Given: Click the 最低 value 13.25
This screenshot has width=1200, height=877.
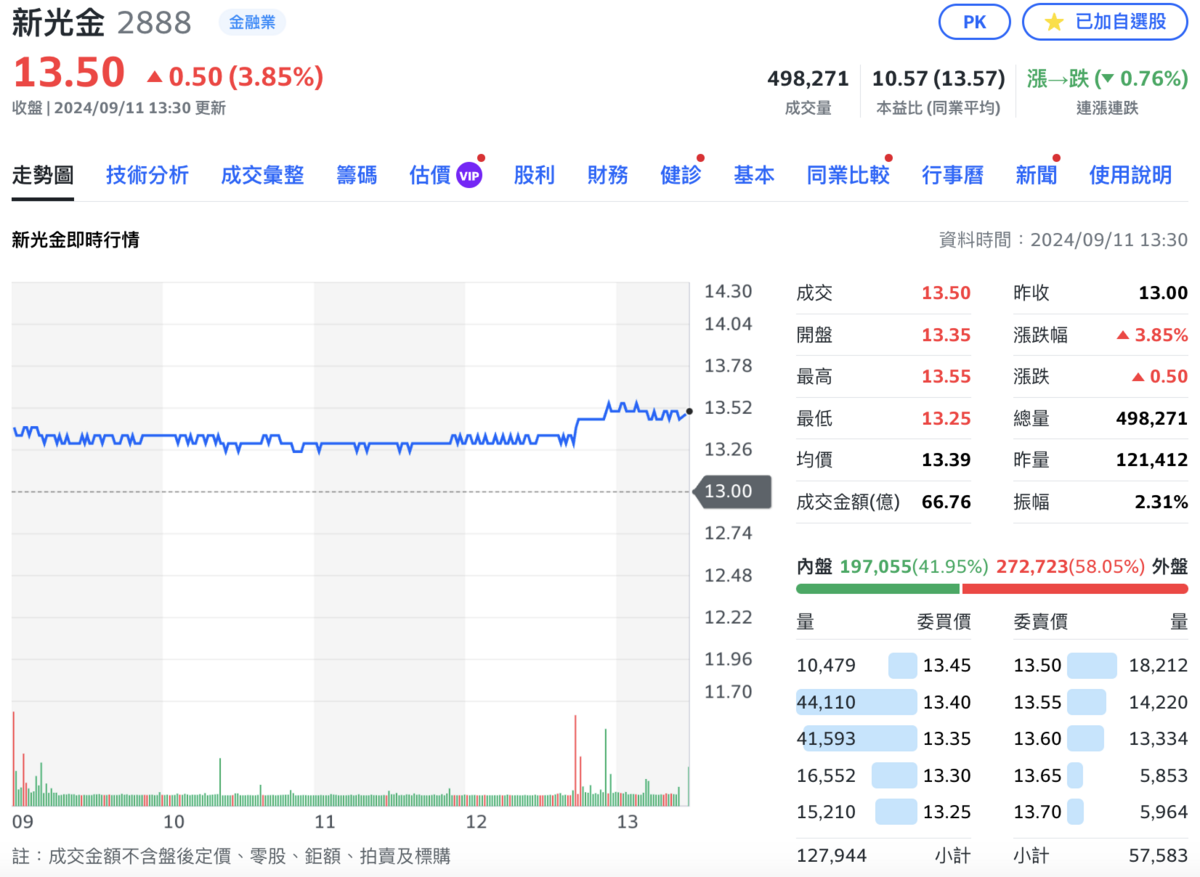Looking at the screenshot, I should click(946, 418).
